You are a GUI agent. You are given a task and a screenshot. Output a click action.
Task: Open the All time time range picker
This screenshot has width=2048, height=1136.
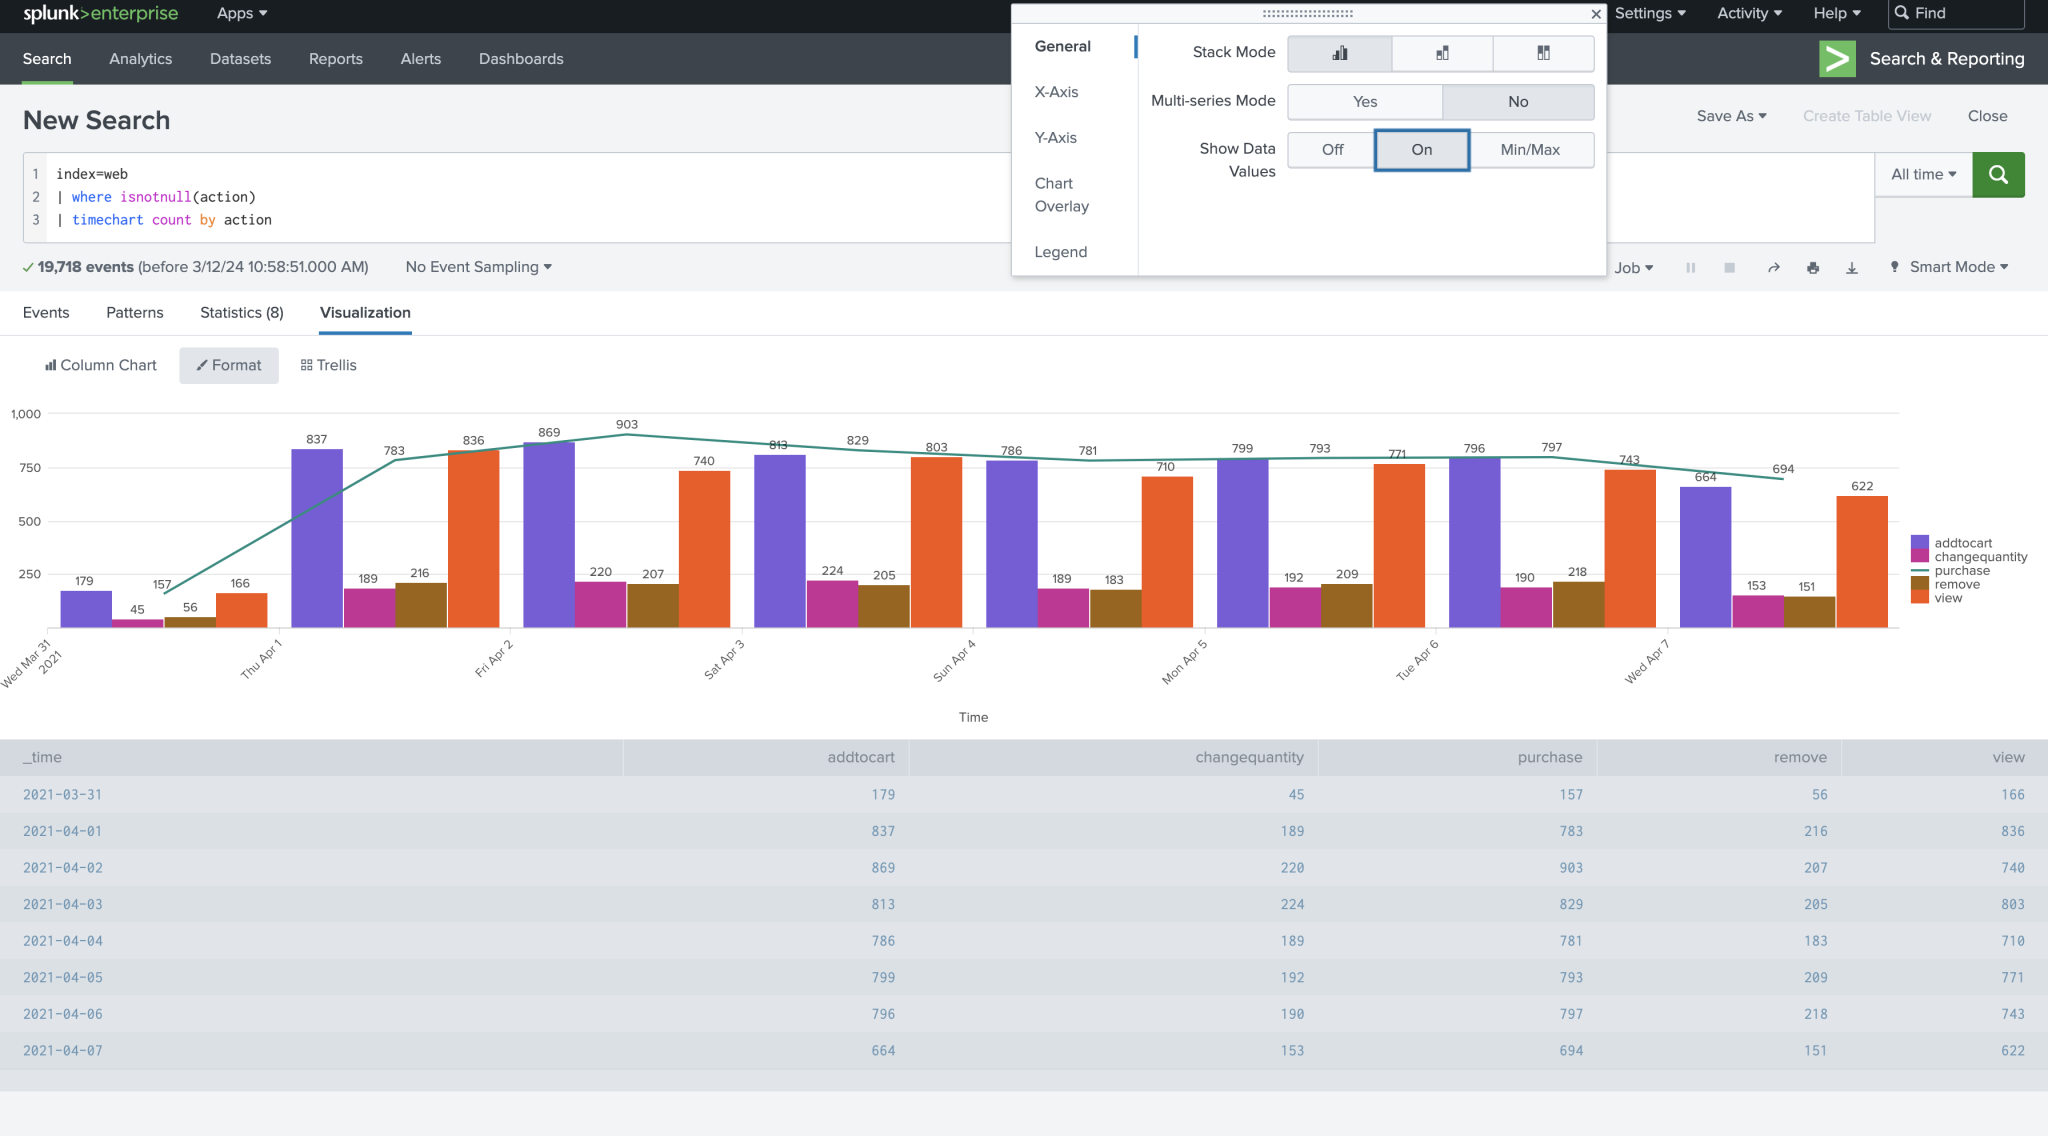tap(1921, 173)
